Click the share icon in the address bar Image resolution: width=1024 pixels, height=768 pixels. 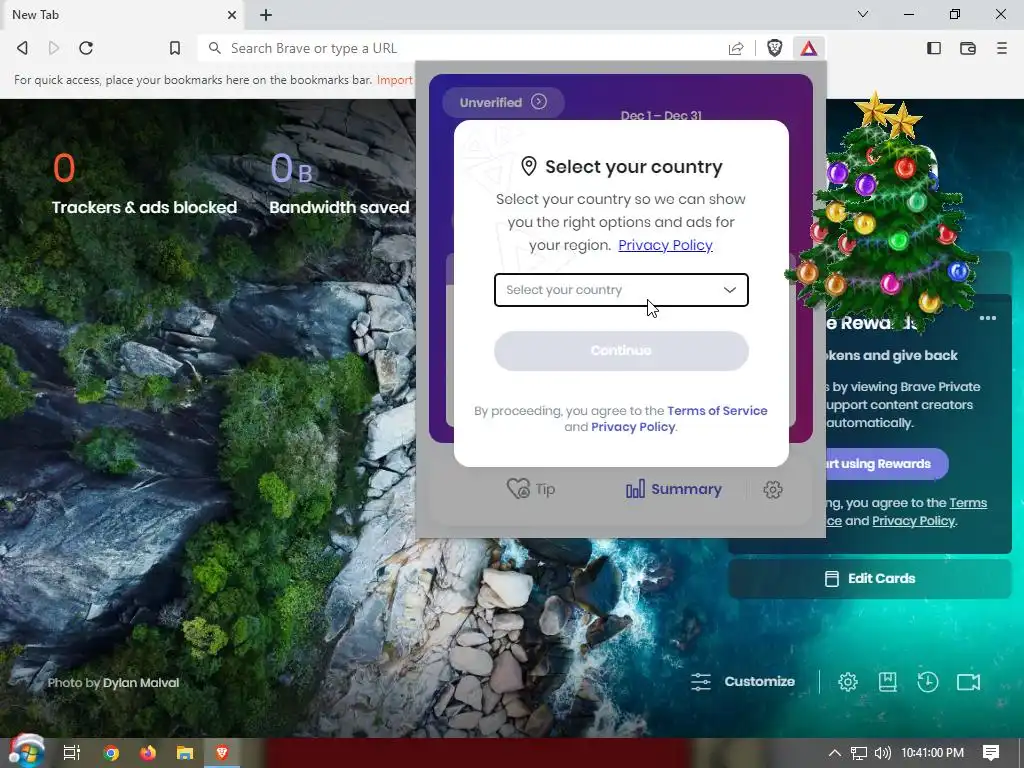tap(736, 48)
